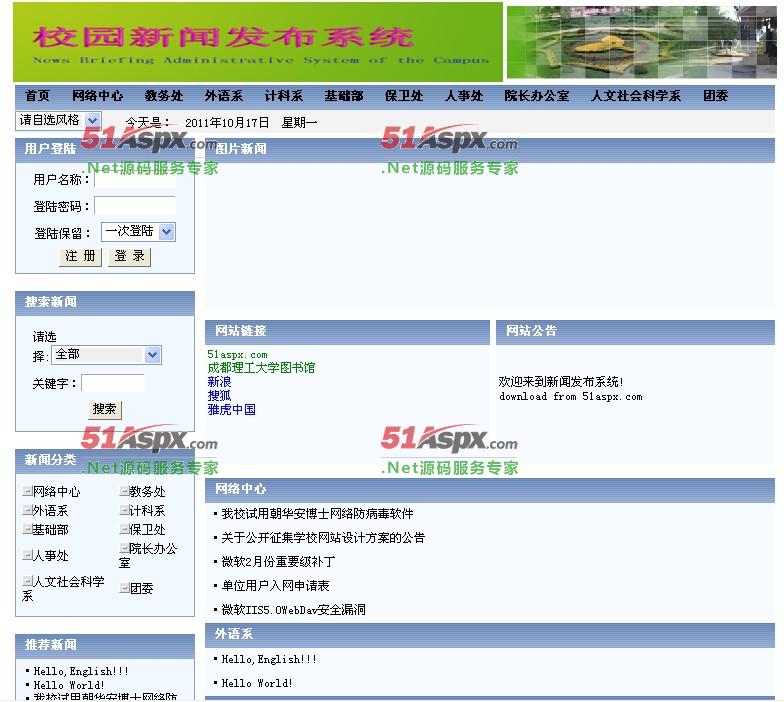The image size is (784, 702).
Task: Click the 搜索 search button
Action: 104,410
